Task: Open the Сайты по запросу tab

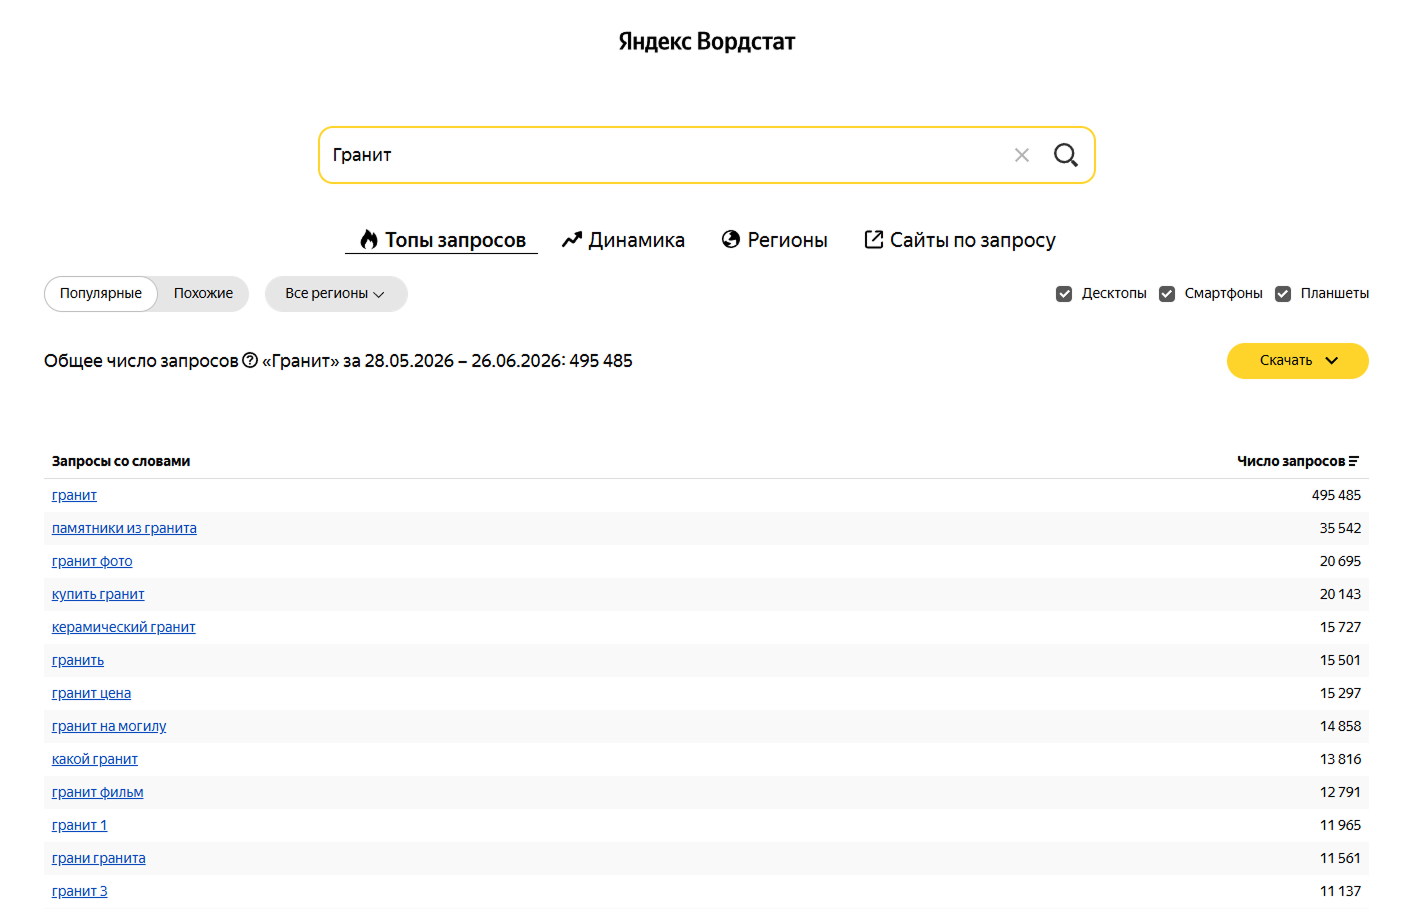Action: coord(960,240)
